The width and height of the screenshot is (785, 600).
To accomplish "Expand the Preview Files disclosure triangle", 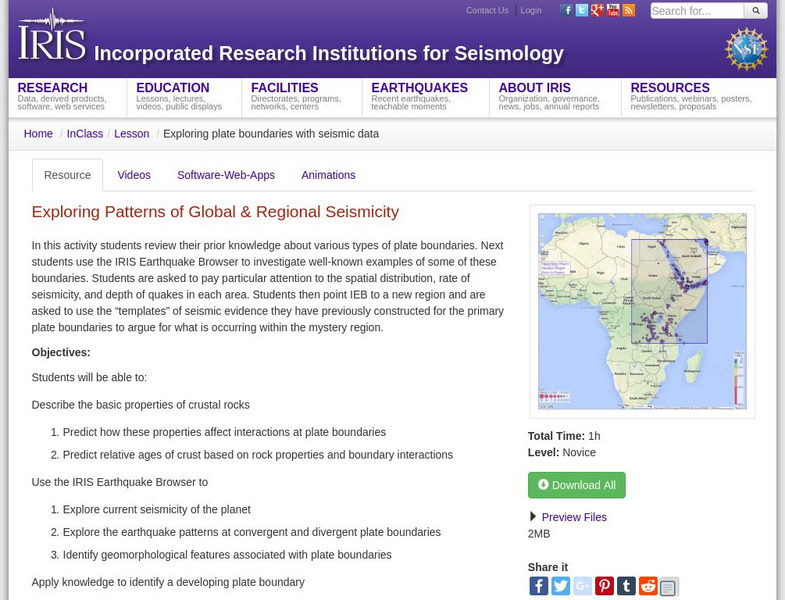I will 533,517.
